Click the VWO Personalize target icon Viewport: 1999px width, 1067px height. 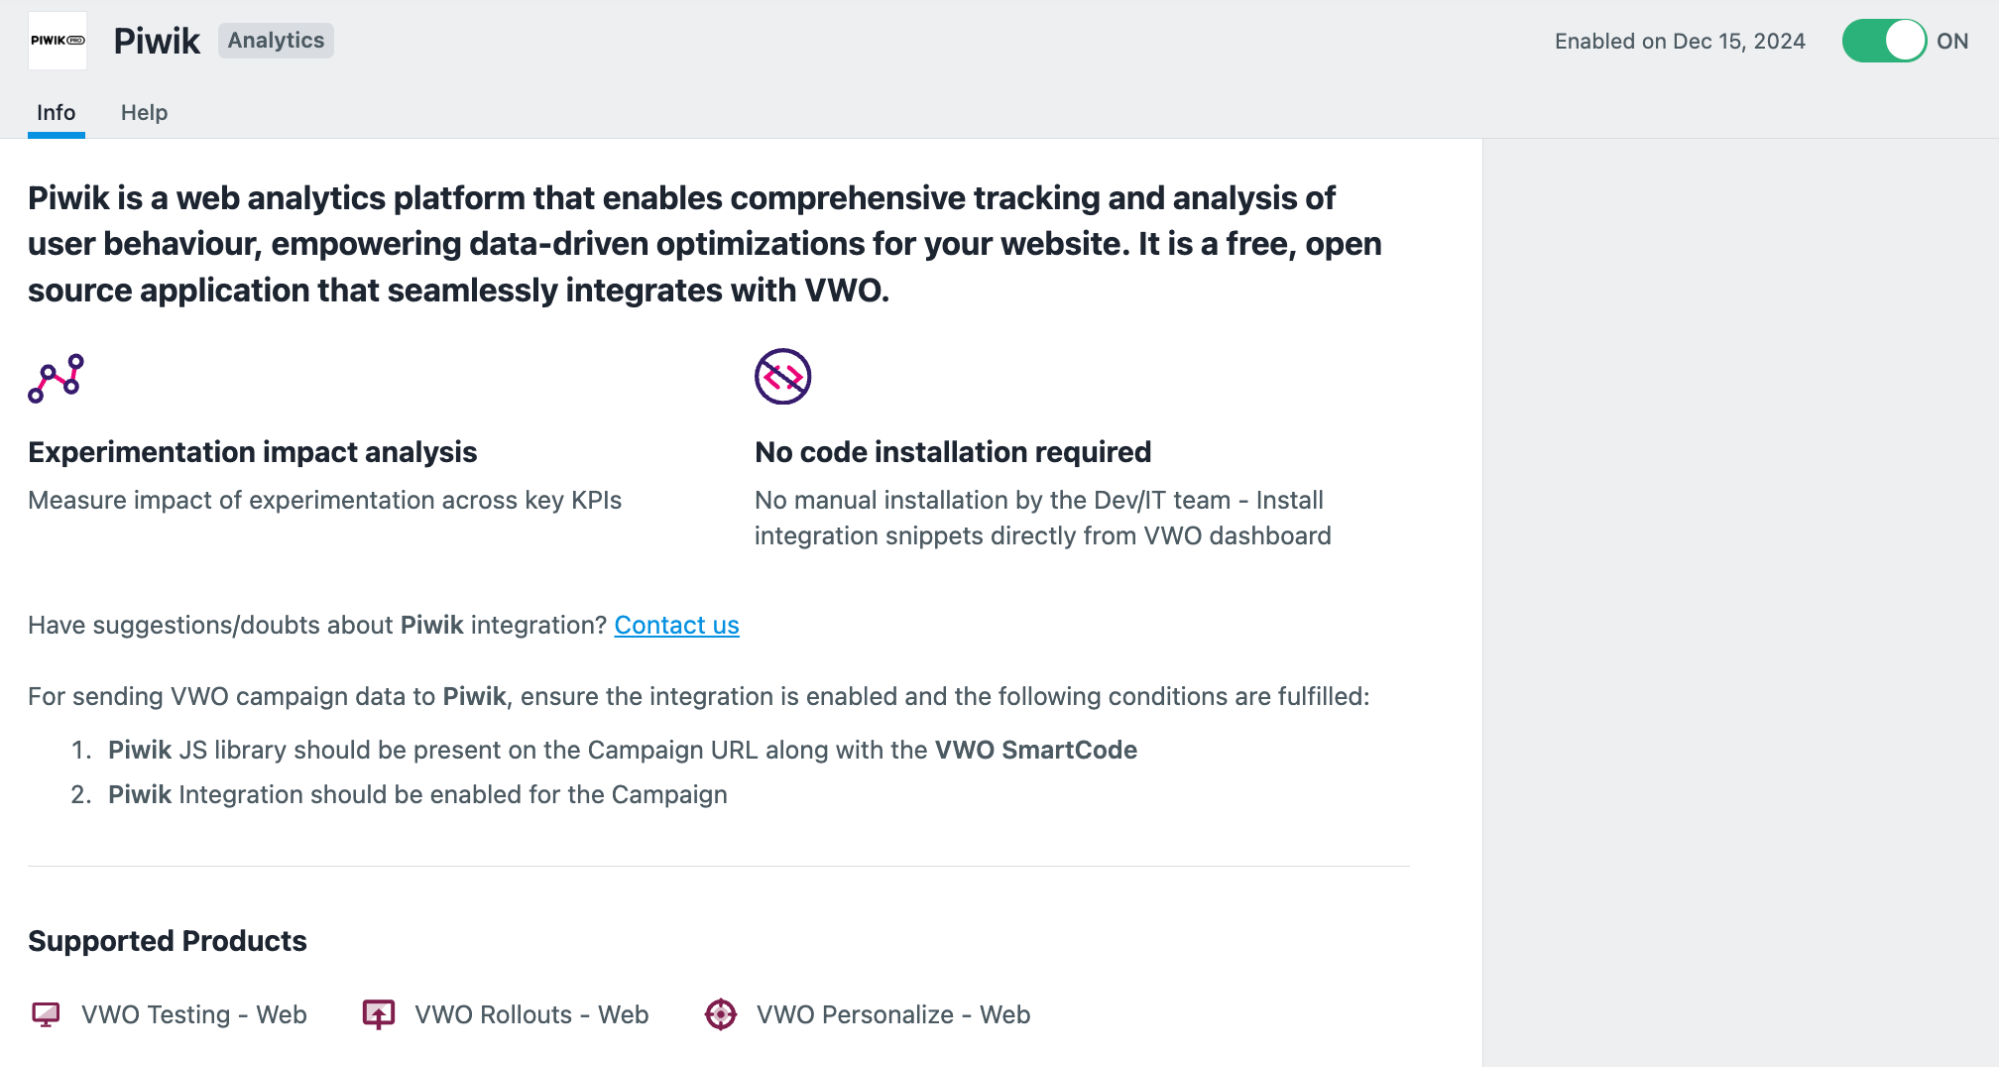coord(720,1014)
